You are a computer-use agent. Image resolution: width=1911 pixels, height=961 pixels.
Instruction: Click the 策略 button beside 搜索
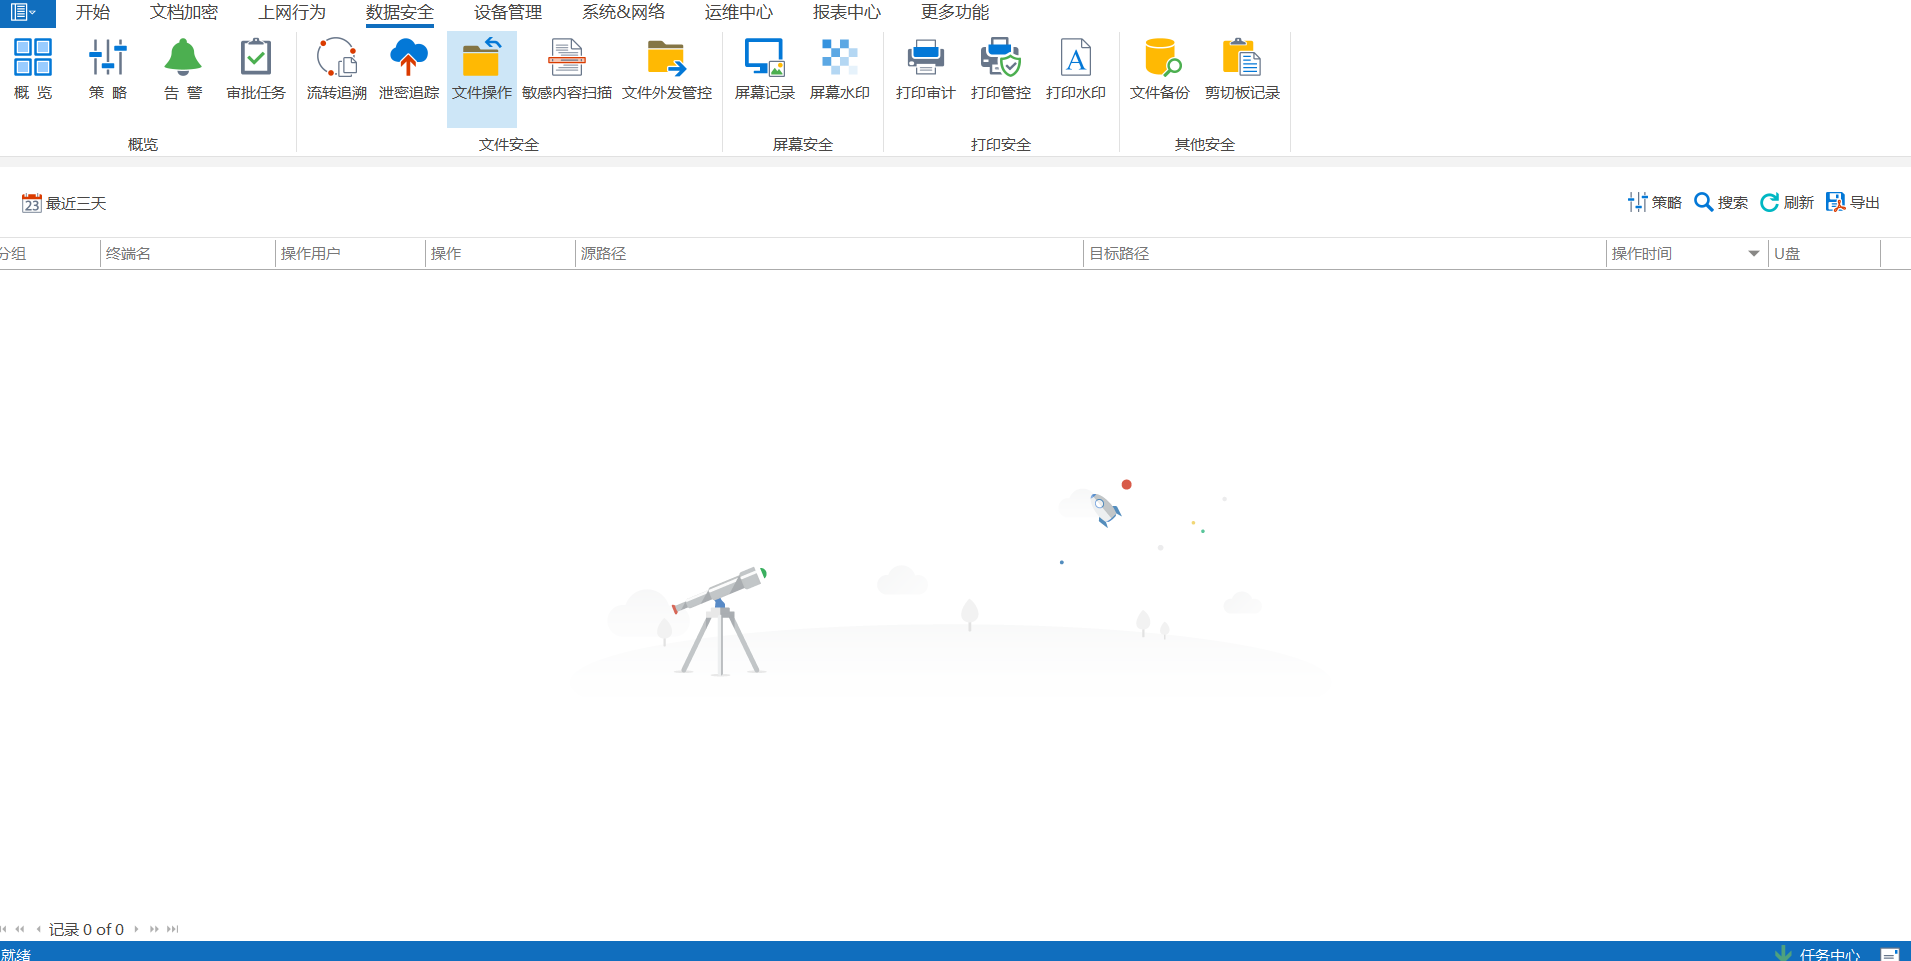[1655, 202]
